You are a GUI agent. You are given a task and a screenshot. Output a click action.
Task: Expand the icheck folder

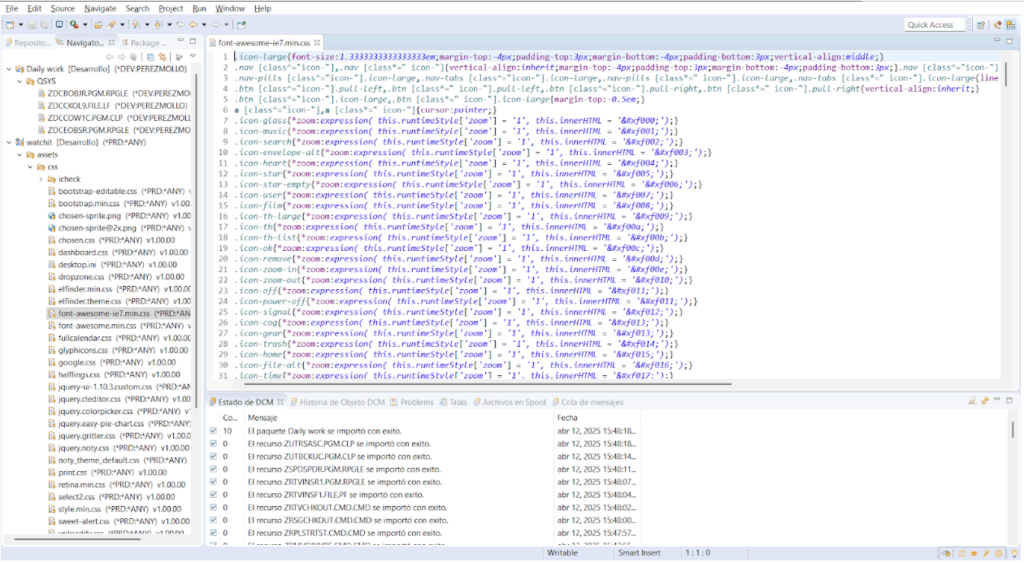coord(41,179)
